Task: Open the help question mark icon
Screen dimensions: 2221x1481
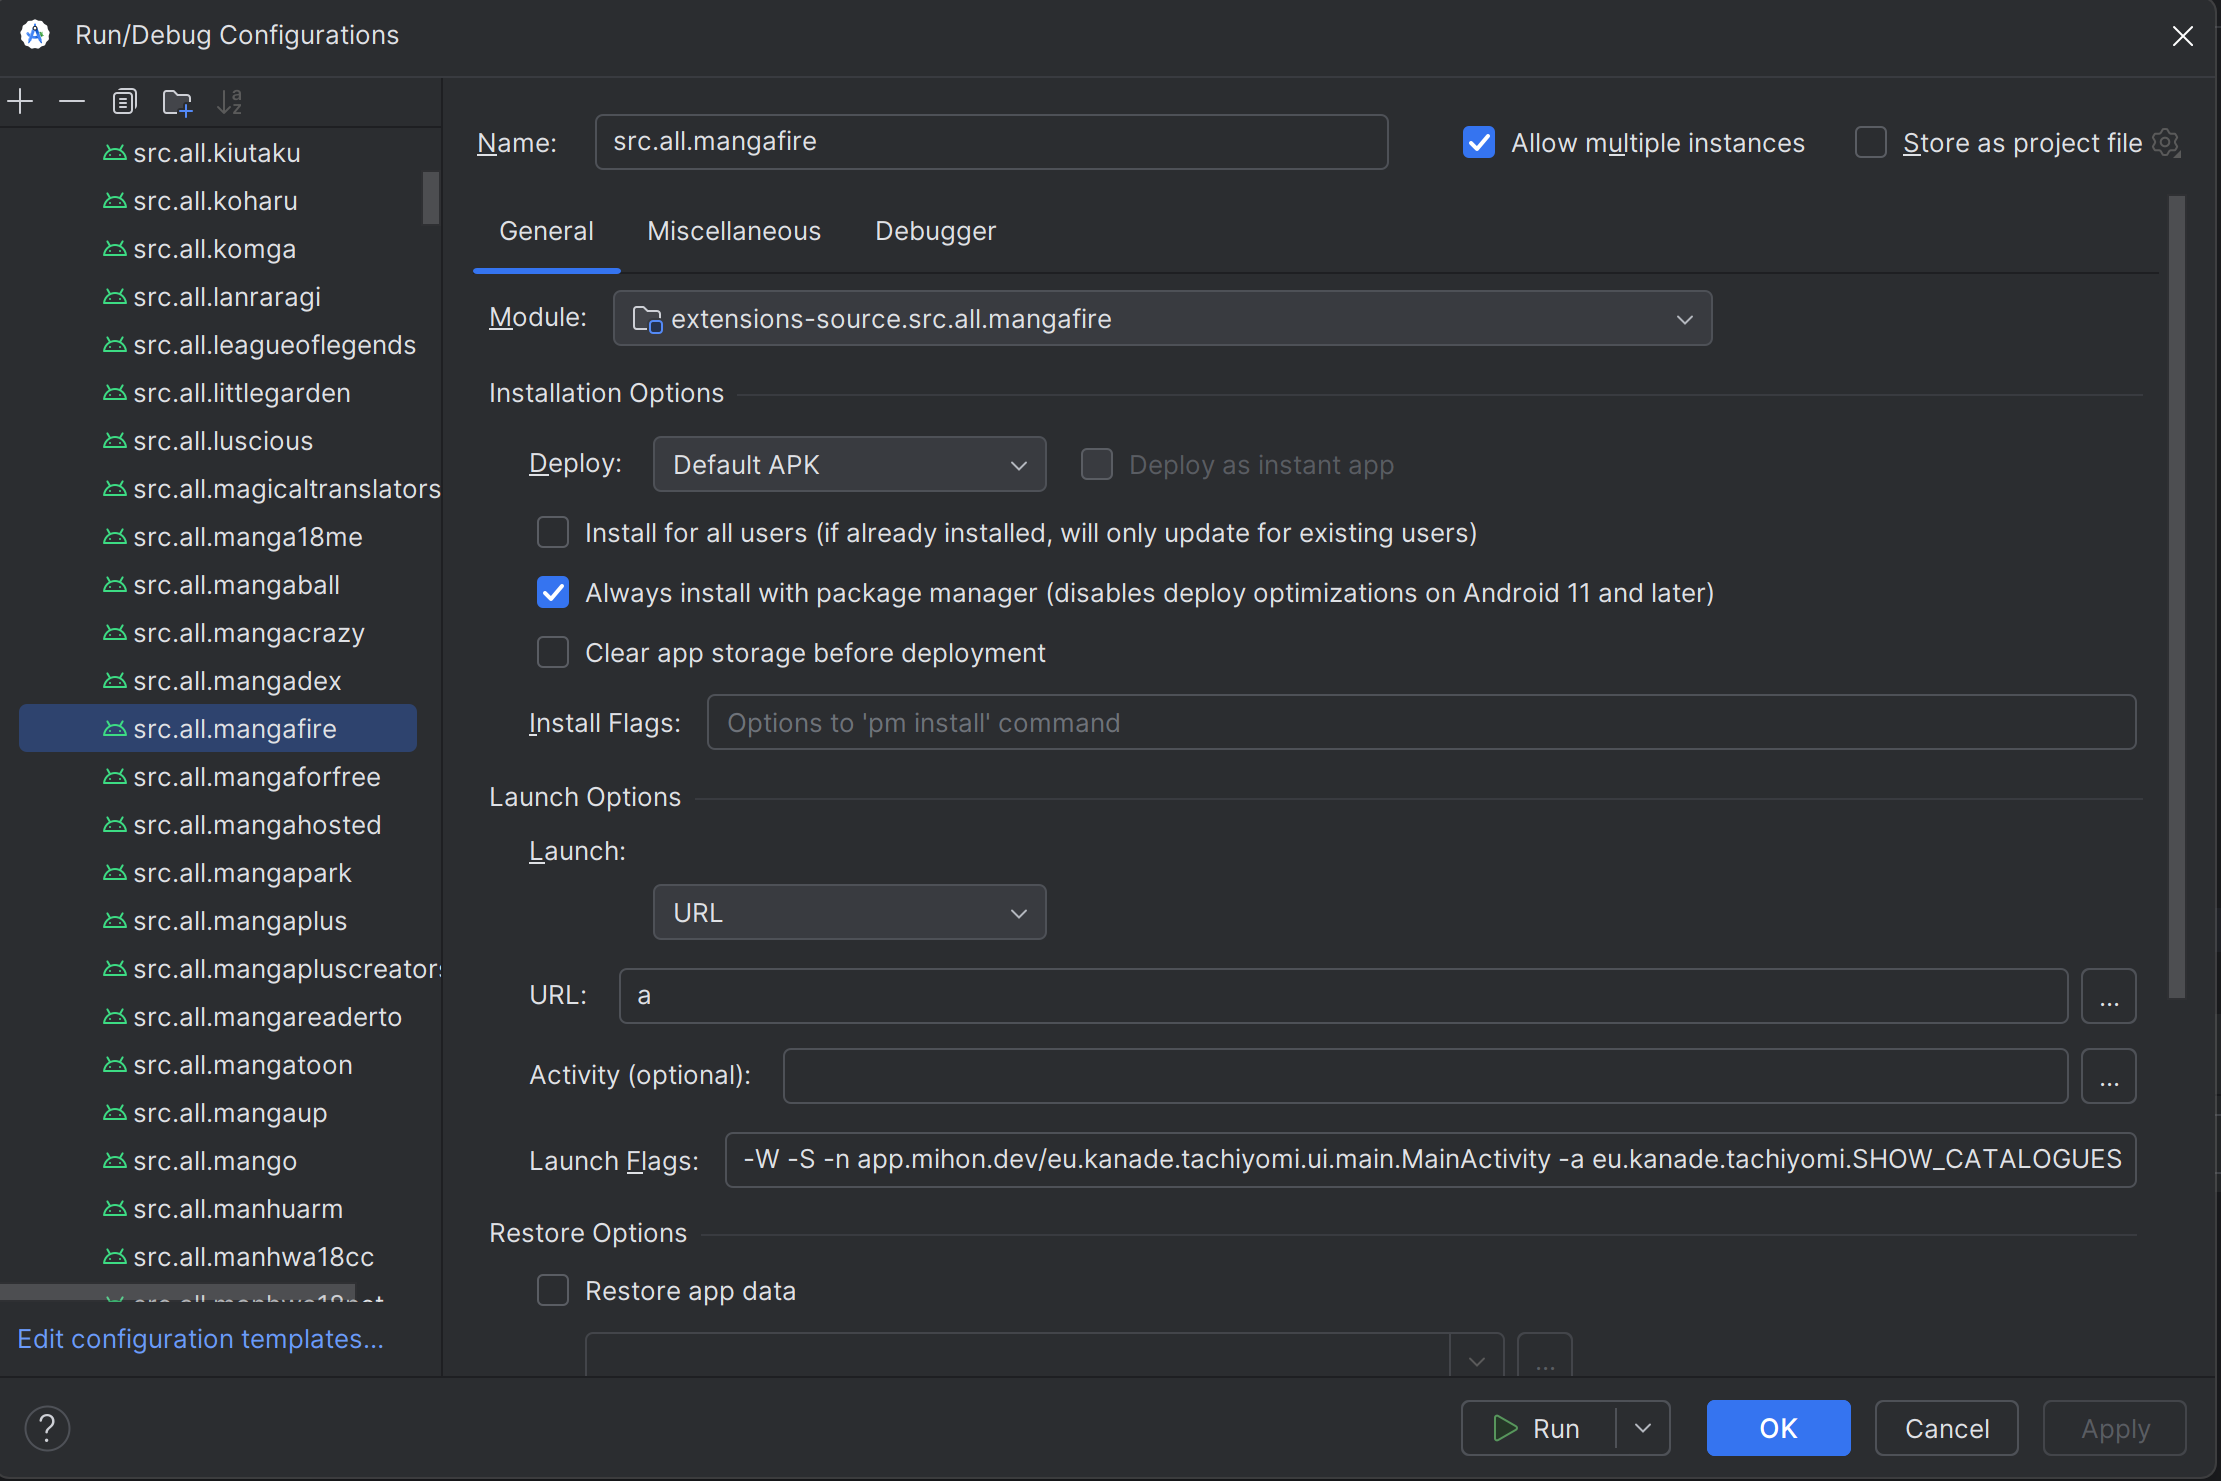Action: click(x=47, y=1428)
